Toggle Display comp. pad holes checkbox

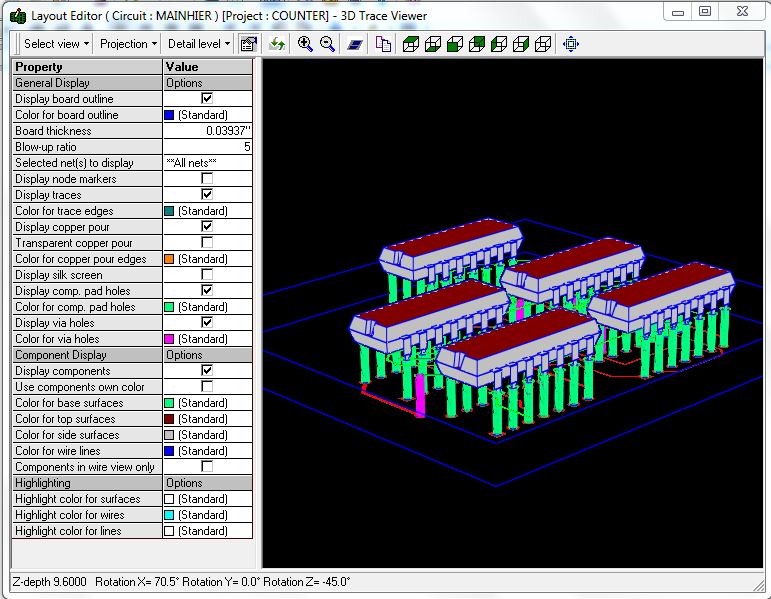click(207, 290)
